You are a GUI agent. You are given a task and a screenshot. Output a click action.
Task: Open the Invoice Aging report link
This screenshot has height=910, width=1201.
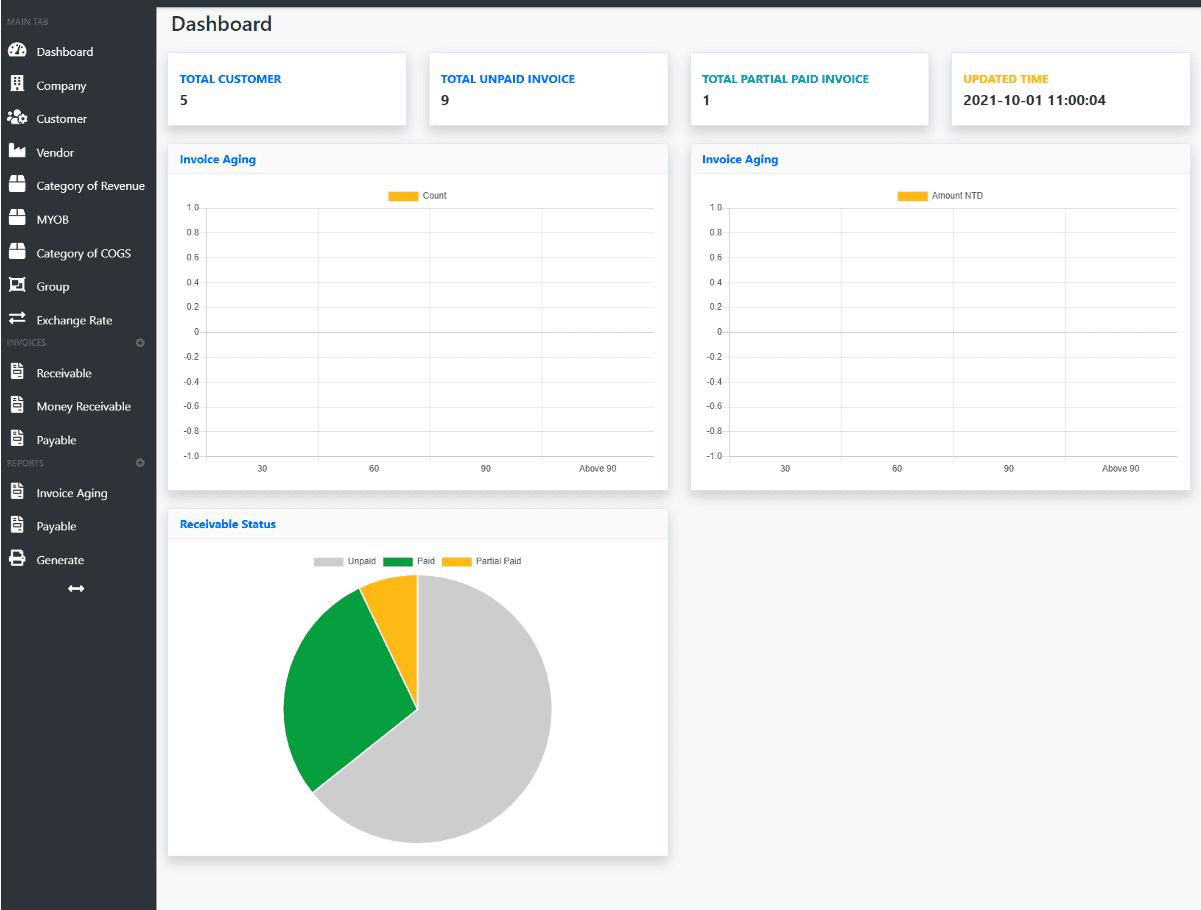coord(71,493)
